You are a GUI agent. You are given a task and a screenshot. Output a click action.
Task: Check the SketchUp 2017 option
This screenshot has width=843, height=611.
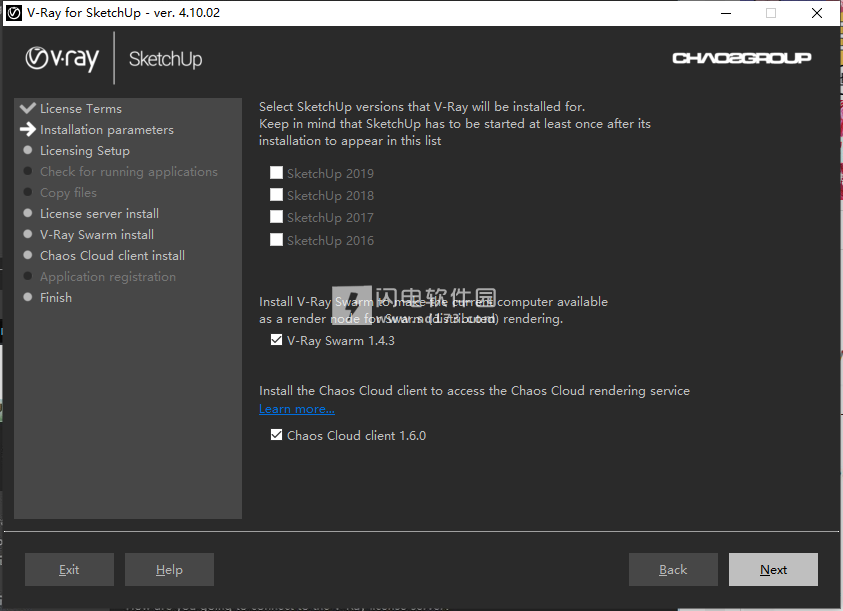point(276,217)
